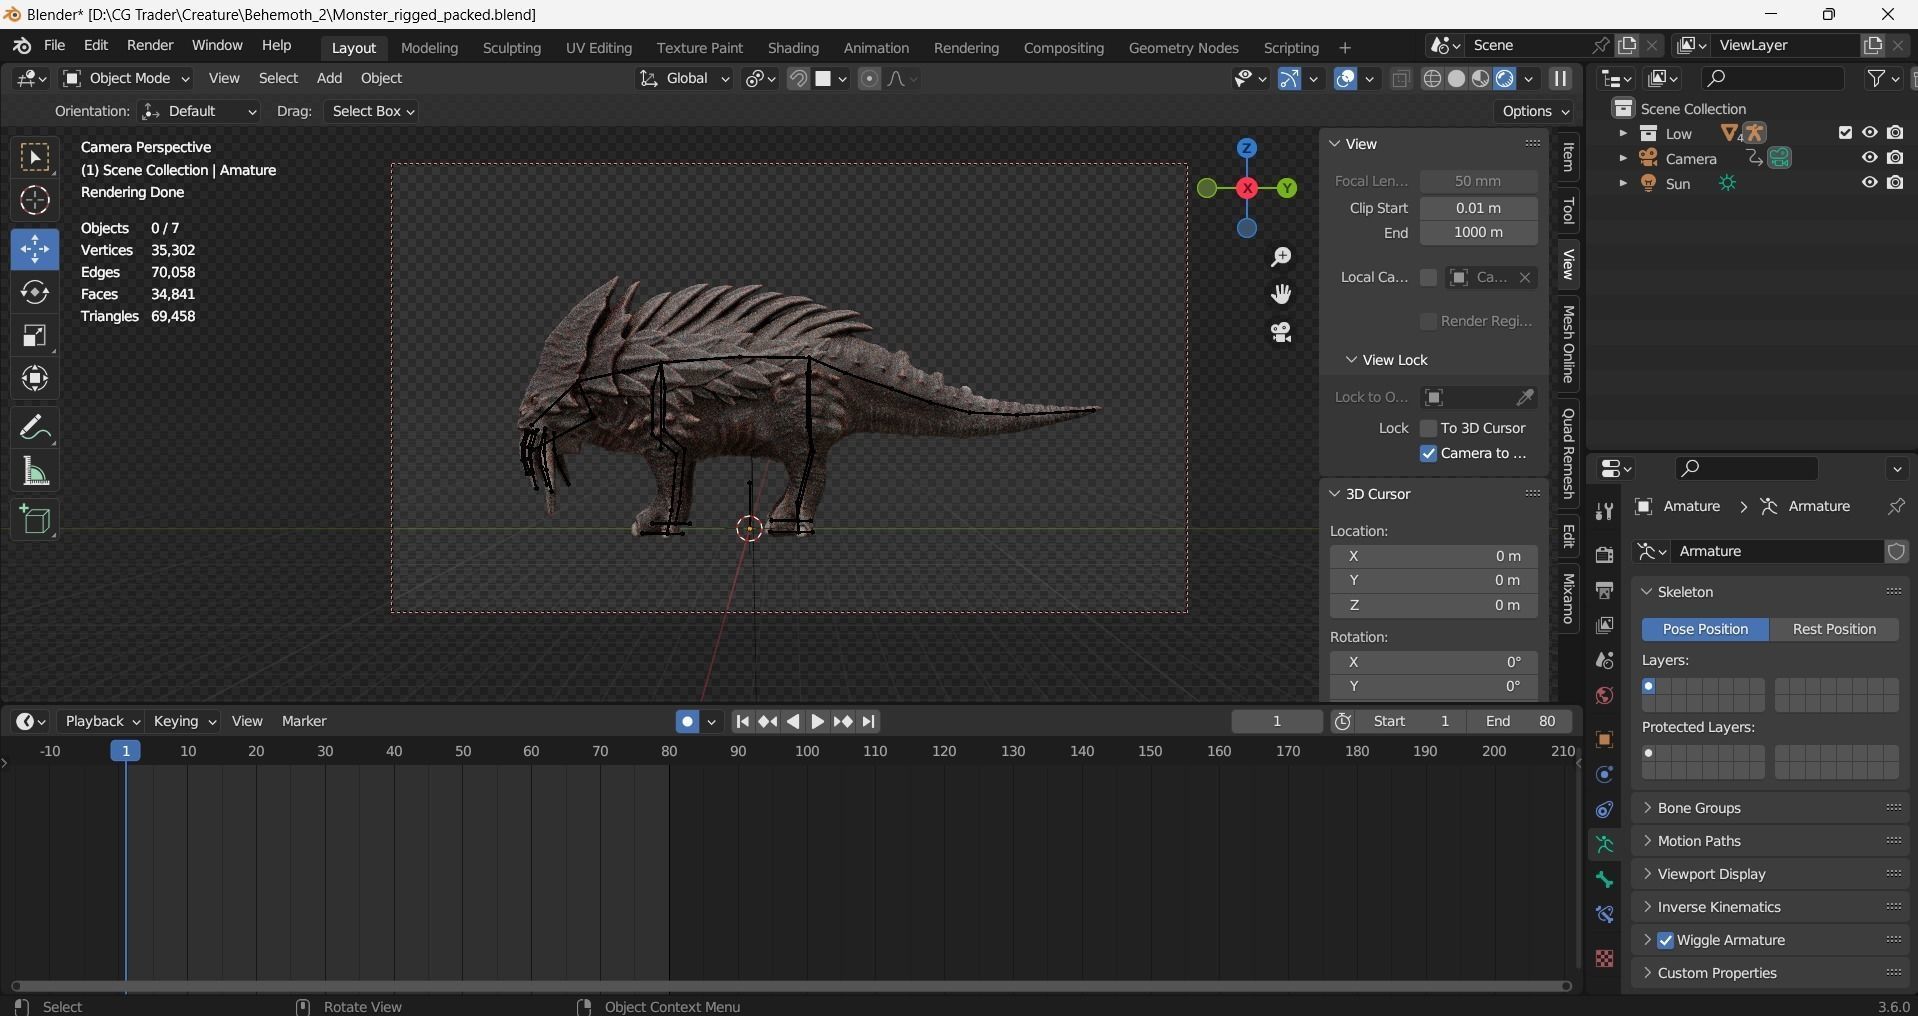1918x1016 pixels.
Task: Open Drag Select Box dropdown
Action: (x=373, y=111)
